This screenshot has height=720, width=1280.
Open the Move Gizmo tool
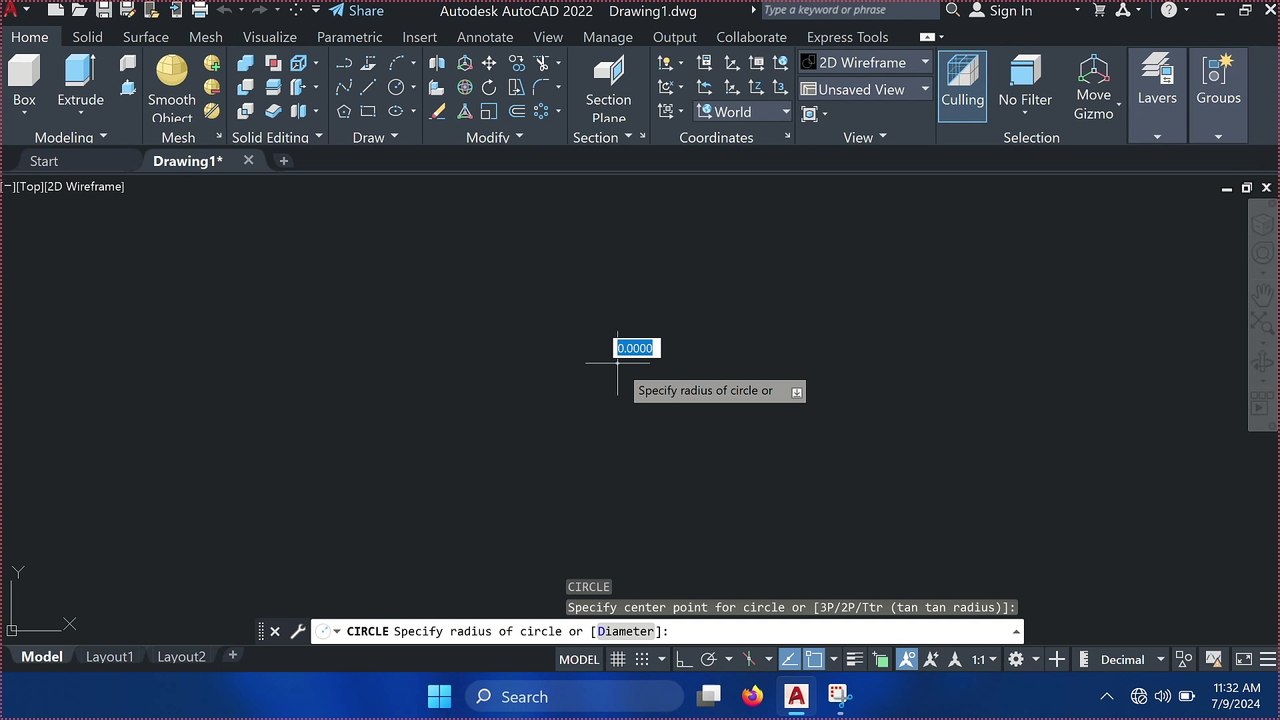click(x=1094, y=88)
